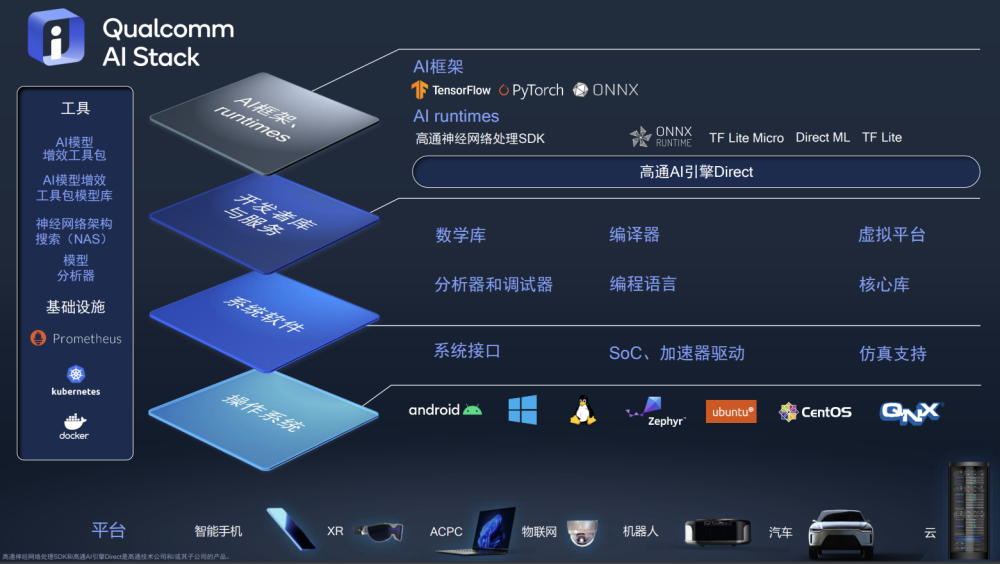Select the AI框架、runtimes layer tile
The width and height of the screenshot is (1000, 564).
(x=264, y=122)
